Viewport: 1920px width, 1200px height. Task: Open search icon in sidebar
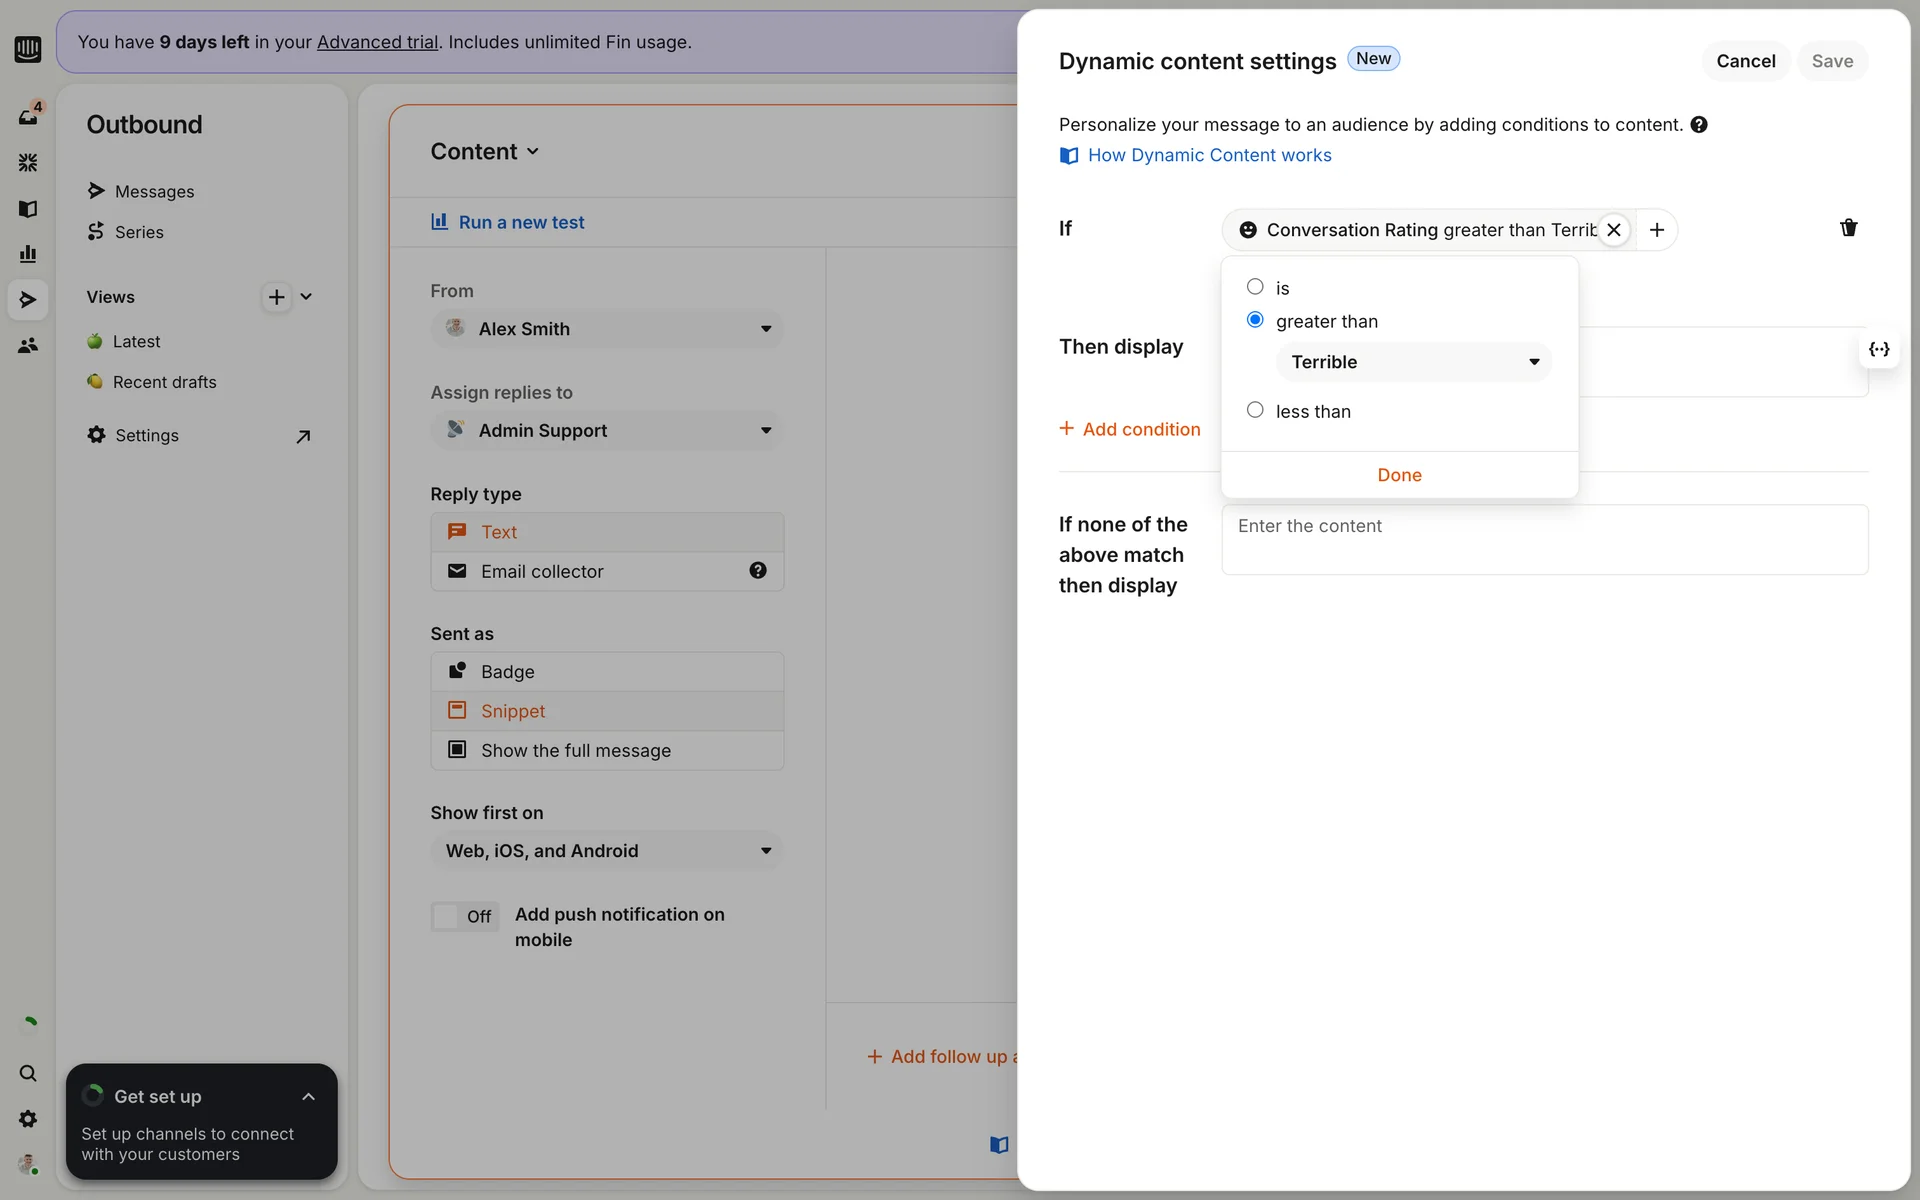pos(28,1073)
